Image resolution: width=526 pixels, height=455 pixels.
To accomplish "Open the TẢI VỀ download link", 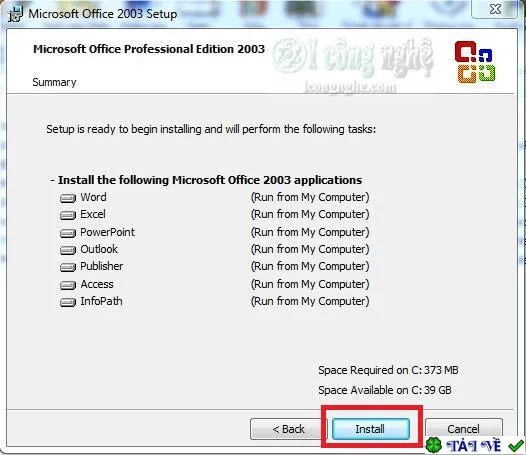I will coord(473,446).
